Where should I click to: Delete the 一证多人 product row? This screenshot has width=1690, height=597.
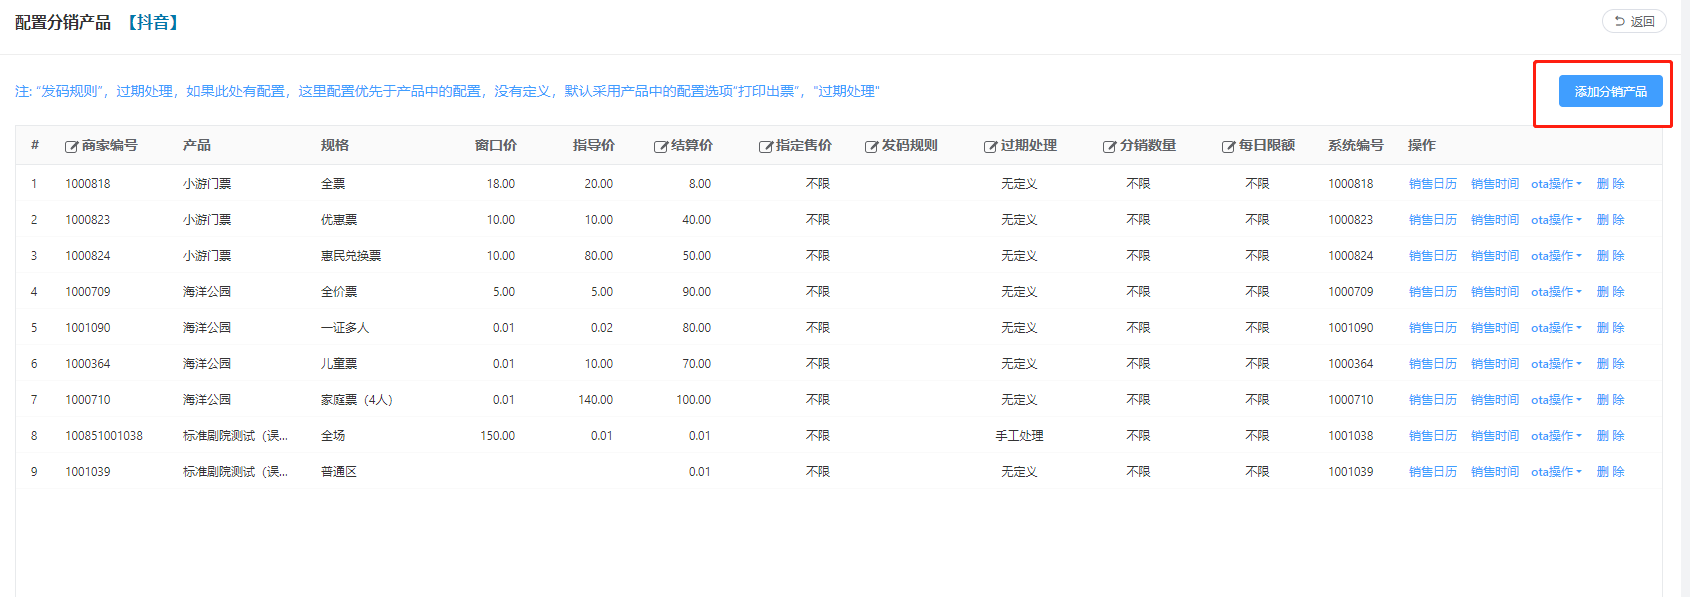point(1610,328)
